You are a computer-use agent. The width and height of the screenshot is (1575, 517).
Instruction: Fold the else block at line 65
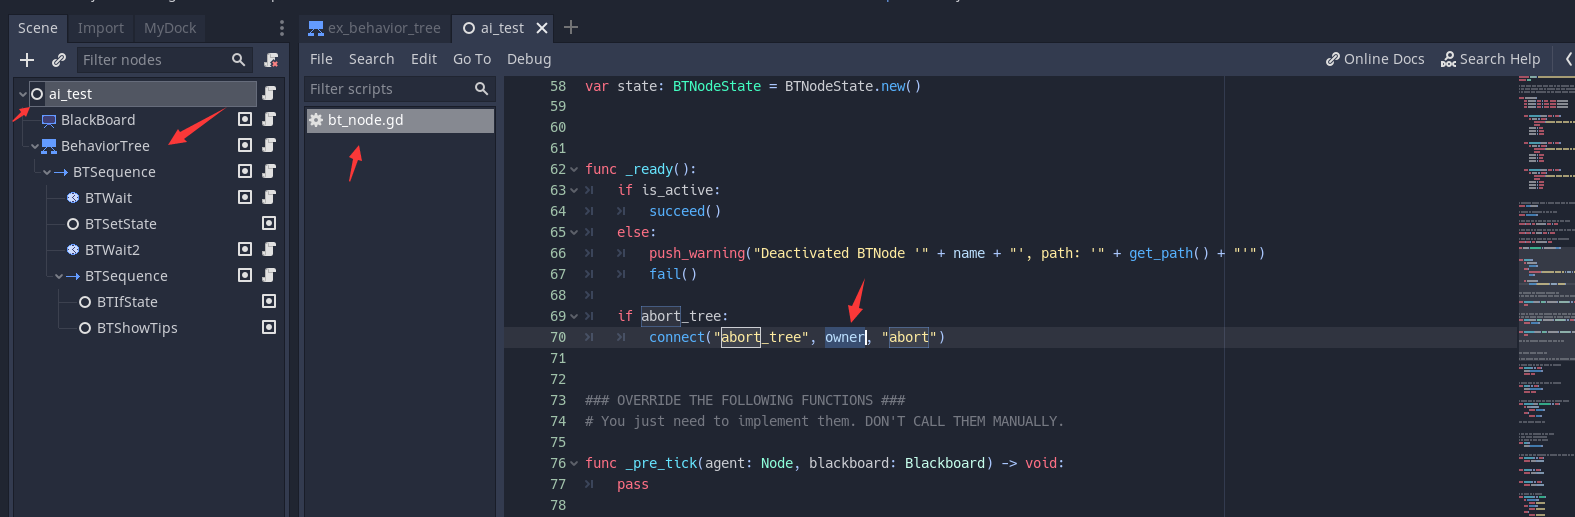point(574,233)
